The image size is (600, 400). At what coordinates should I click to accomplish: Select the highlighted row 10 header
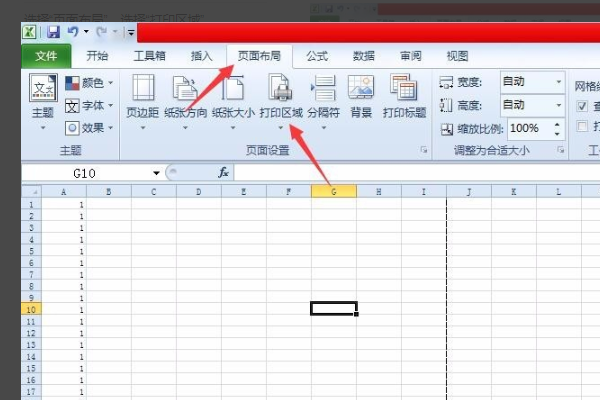pos(31,309)
